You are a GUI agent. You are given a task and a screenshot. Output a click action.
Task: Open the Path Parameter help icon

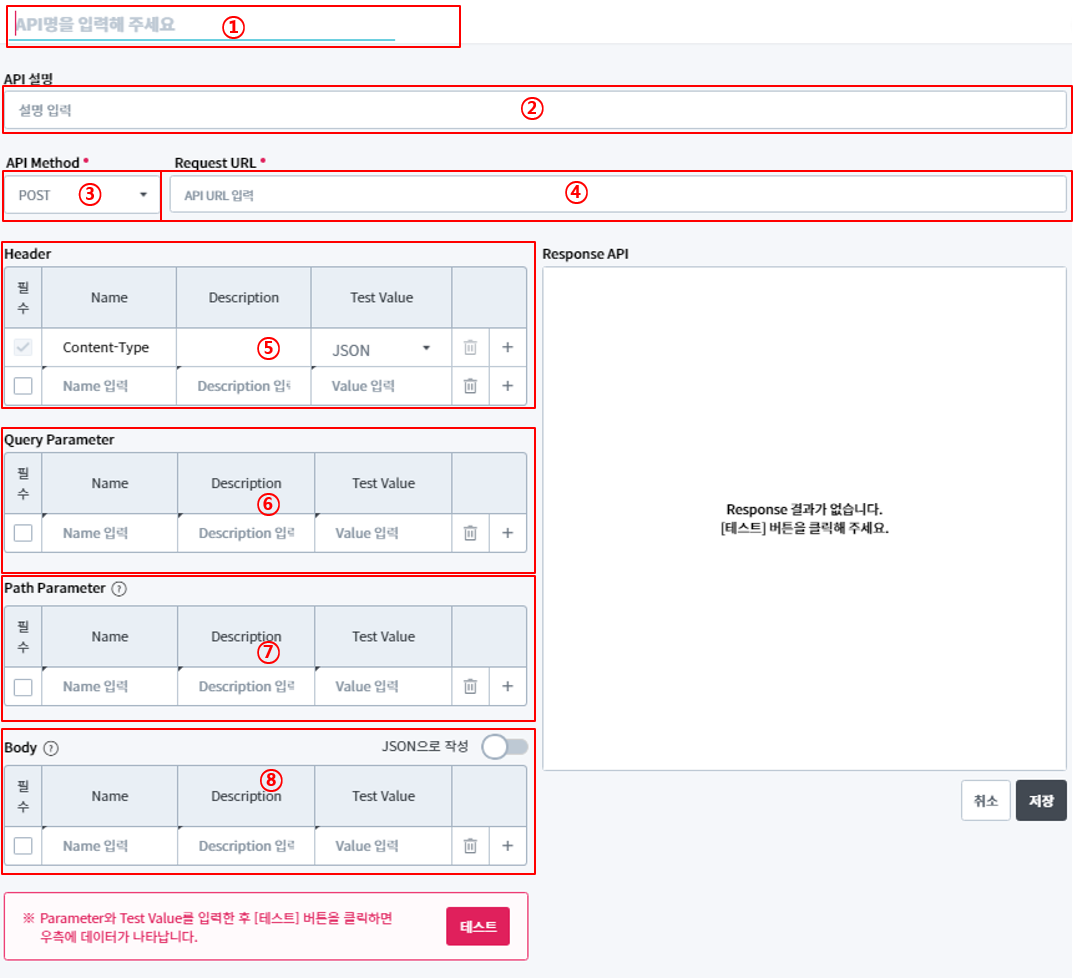click(119, 589)
